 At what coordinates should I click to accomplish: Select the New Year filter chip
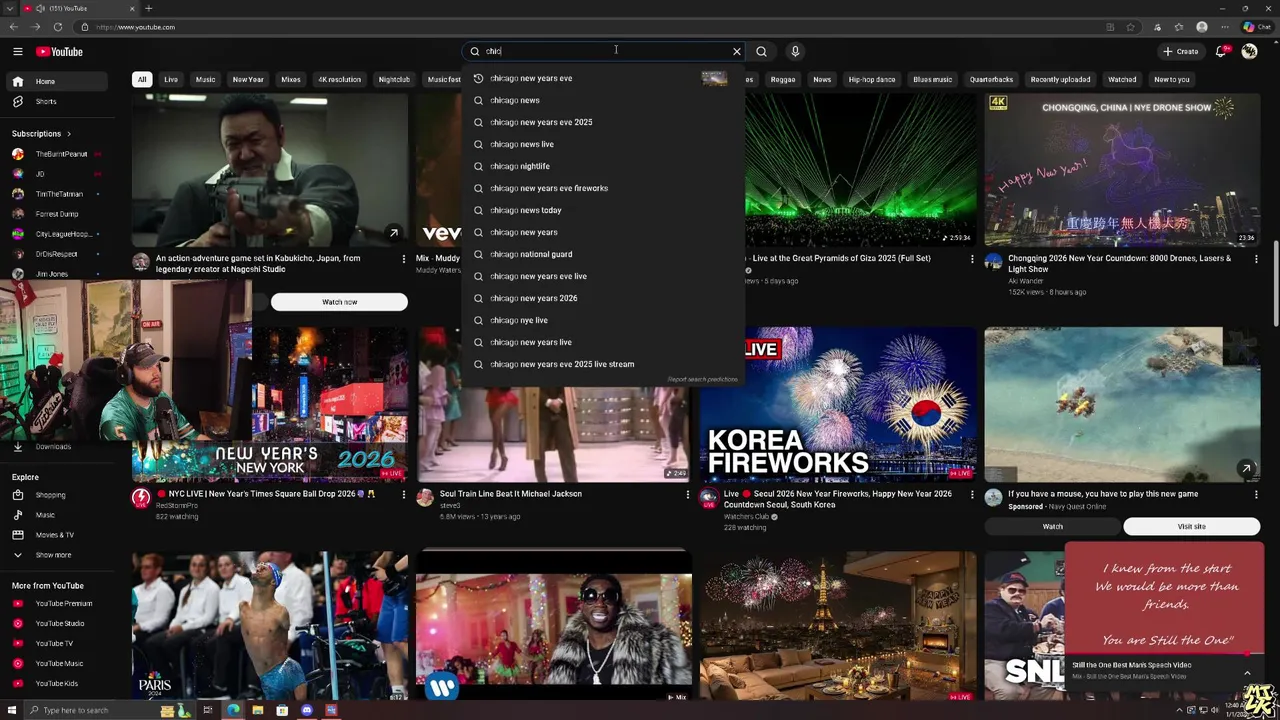coord(248,79)
